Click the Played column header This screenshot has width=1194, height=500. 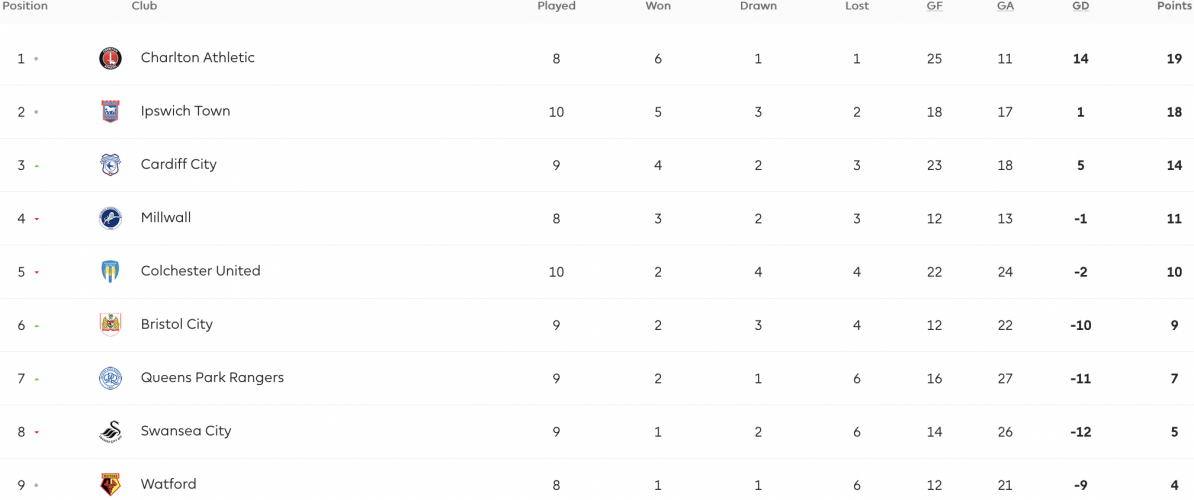557,6
